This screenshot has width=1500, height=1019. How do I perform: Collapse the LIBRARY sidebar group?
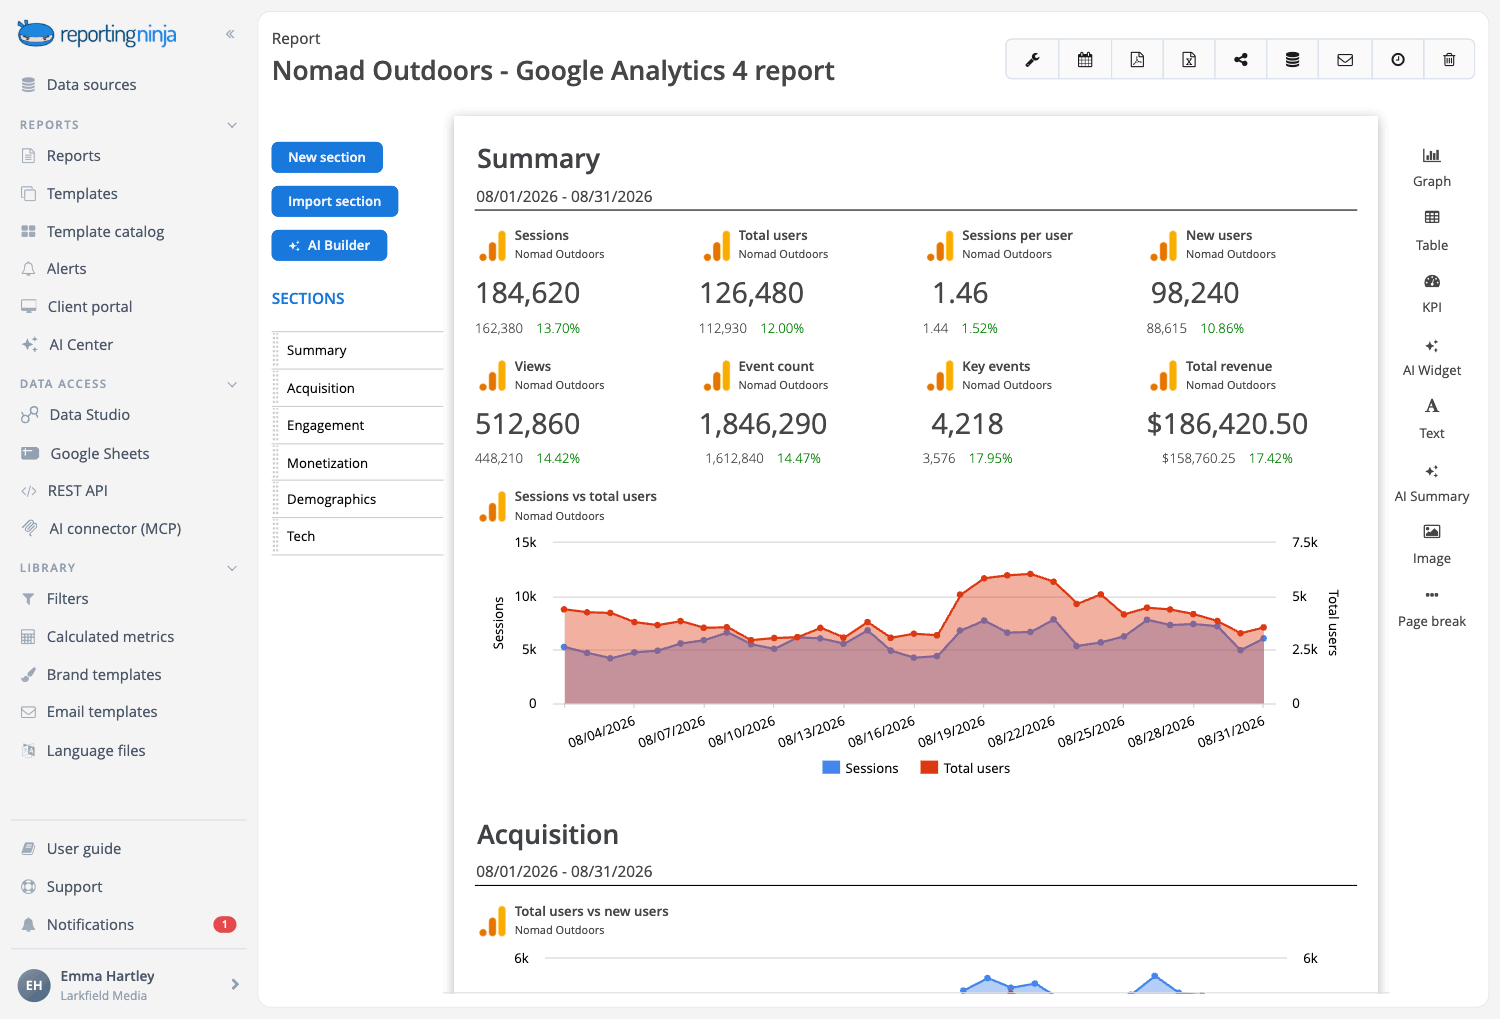pyautogui.click(x=232, y=568)
